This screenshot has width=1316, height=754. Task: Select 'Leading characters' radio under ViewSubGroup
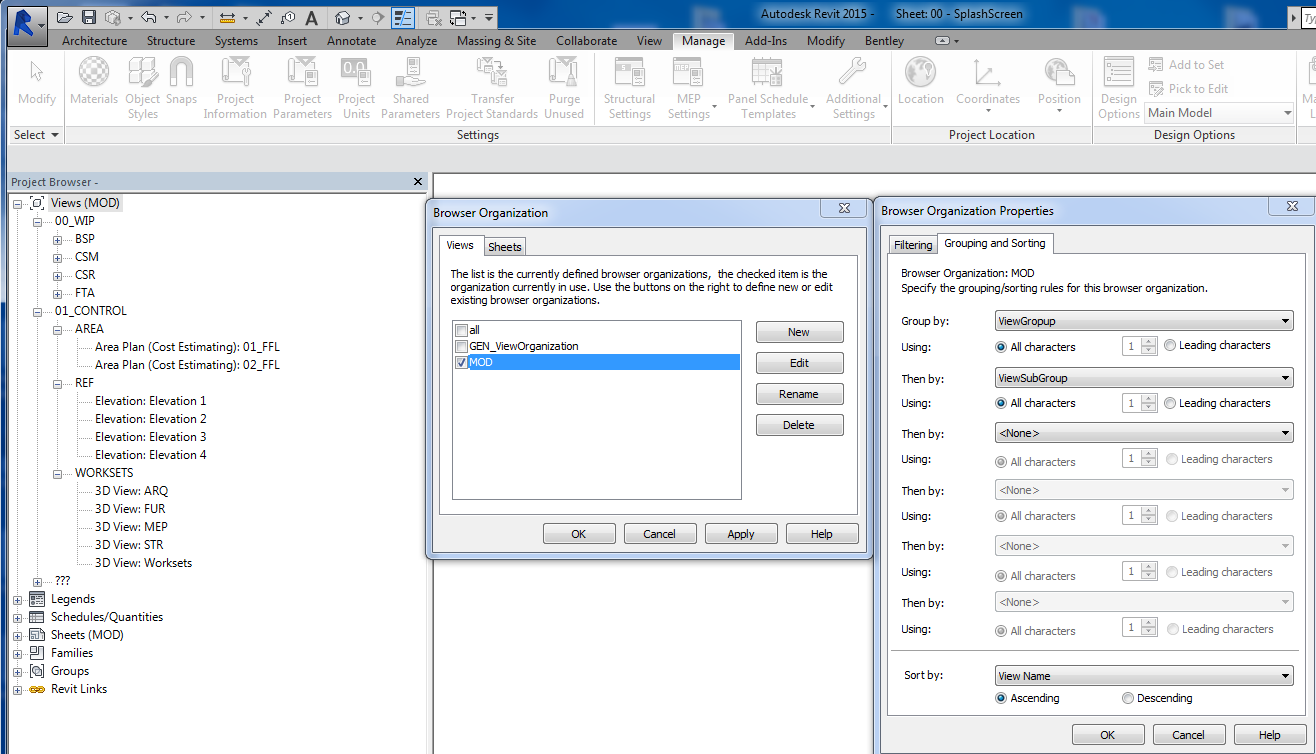(1170, 404)
